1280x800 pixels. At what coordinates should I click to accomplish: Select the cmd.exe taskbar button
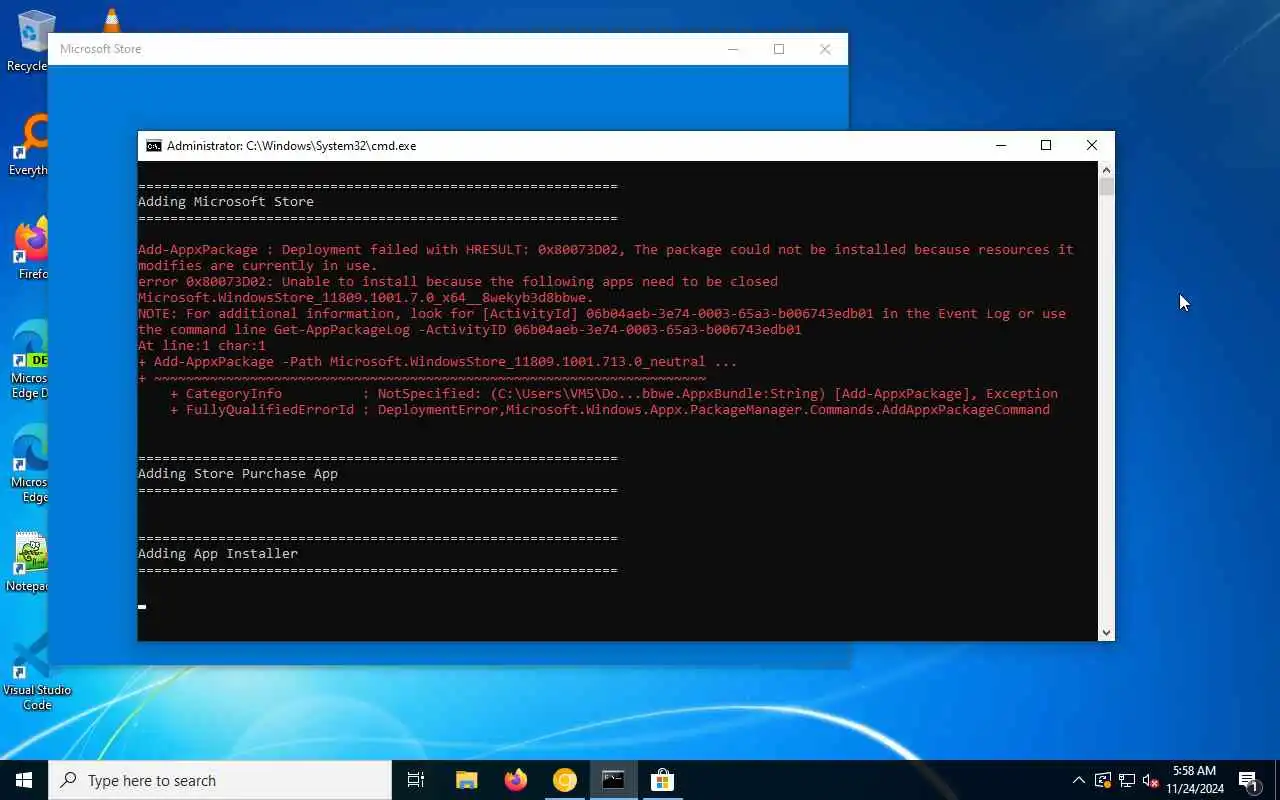point(613,780)
